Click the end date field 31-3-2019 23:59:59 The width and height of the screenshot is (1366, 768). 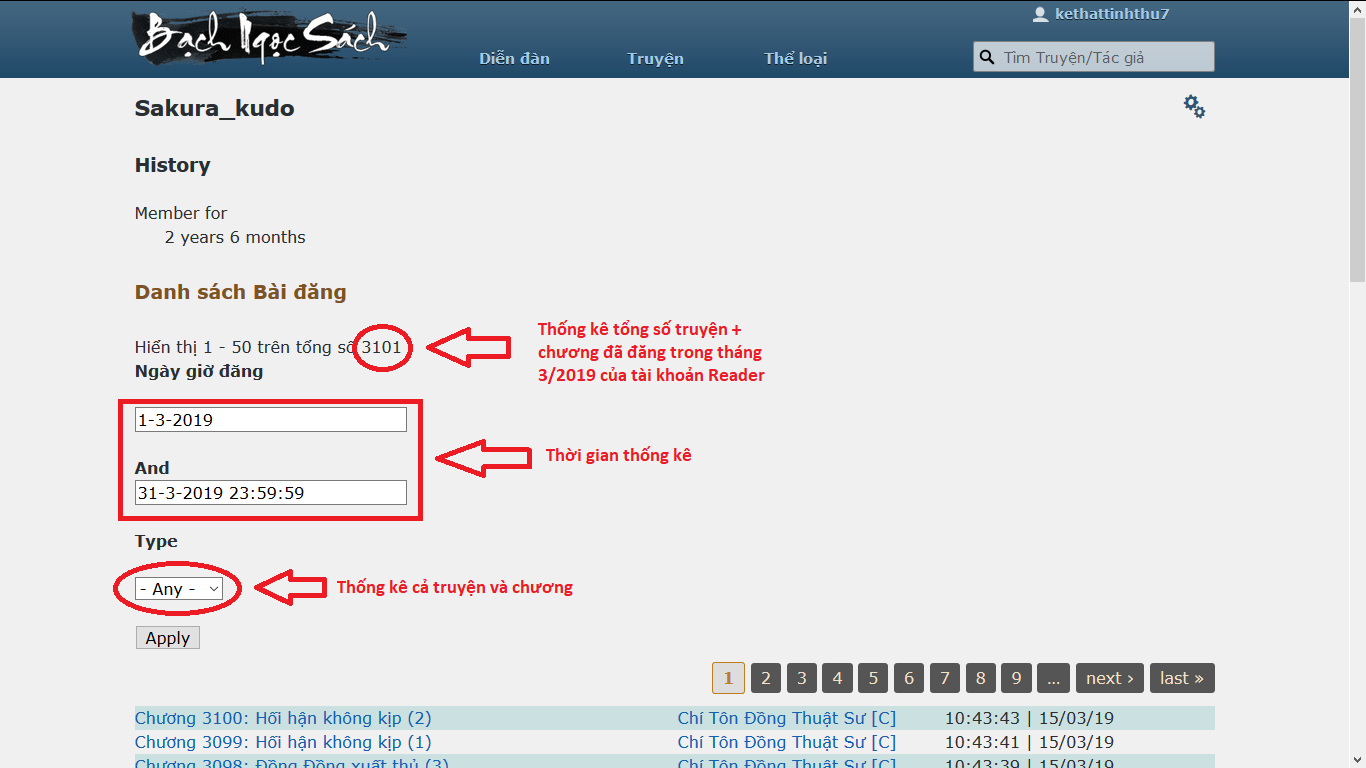(270, 492)
